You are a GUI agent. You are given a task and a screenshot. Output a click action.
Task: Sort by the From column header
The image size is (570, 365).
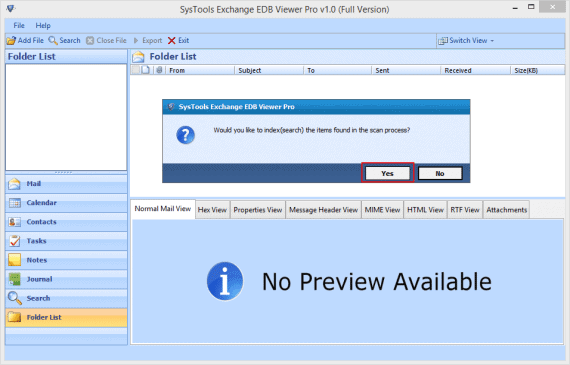coord(200,70)
